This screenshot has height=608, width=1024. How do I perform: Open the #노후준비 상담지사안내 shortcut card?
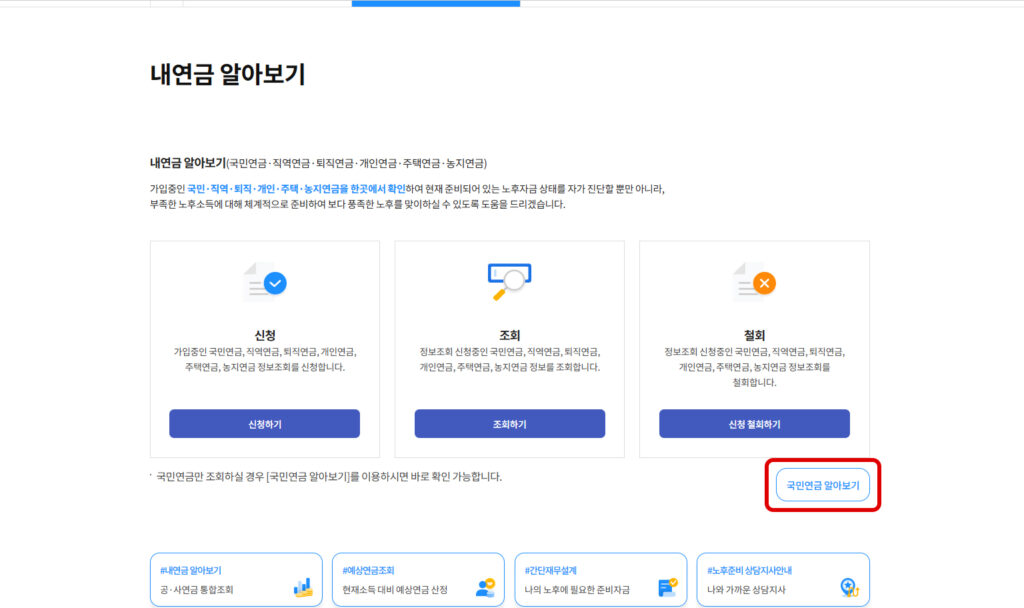coord(783,579)
